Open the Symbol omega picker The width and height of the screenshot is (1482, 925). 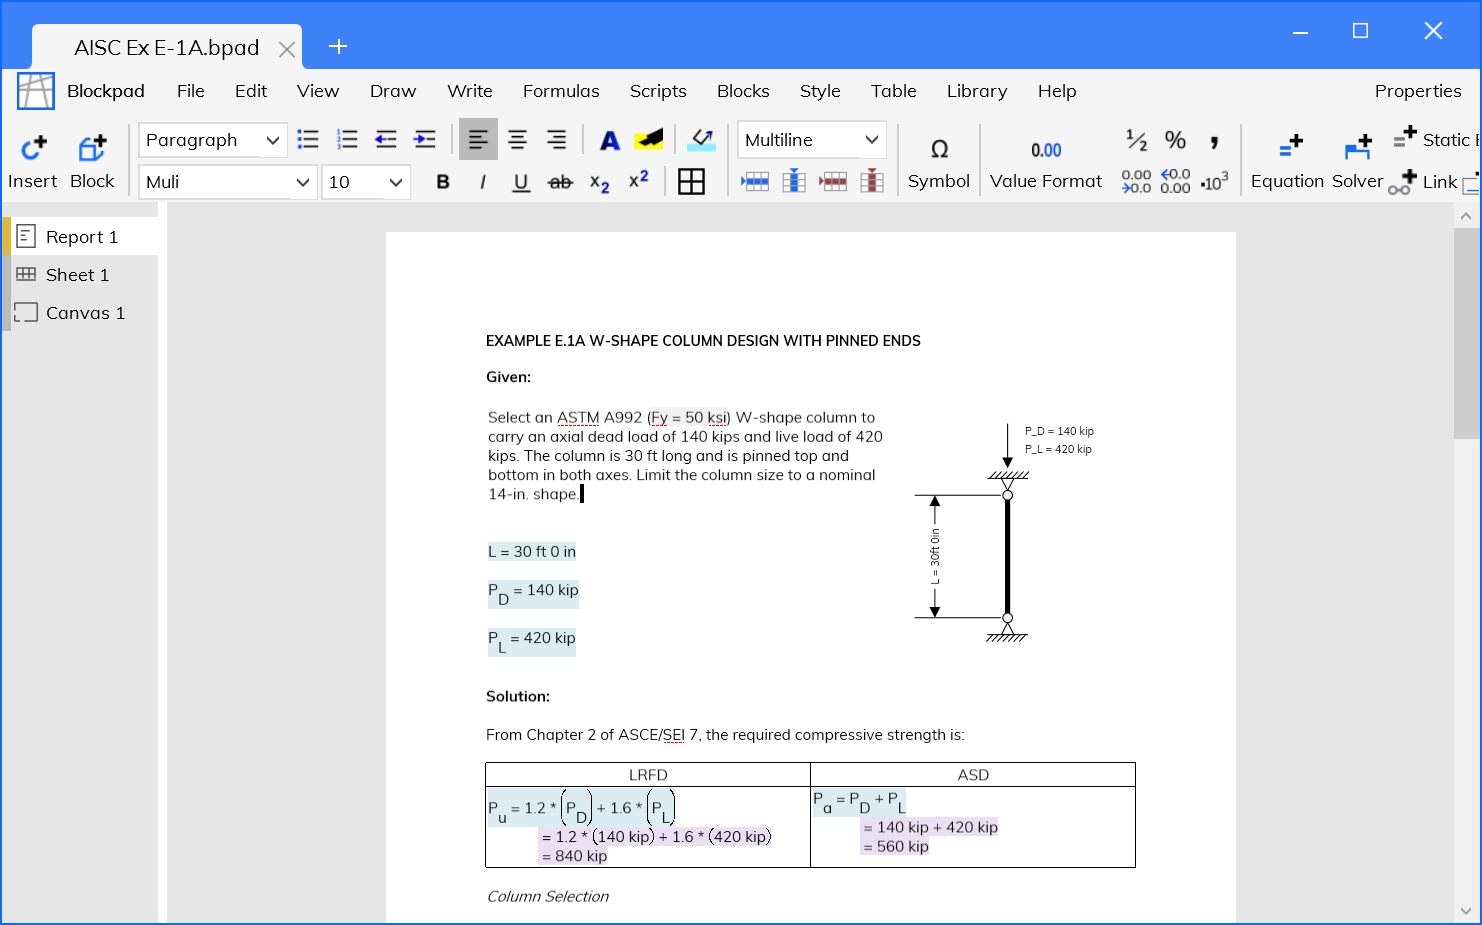point(938,149)
